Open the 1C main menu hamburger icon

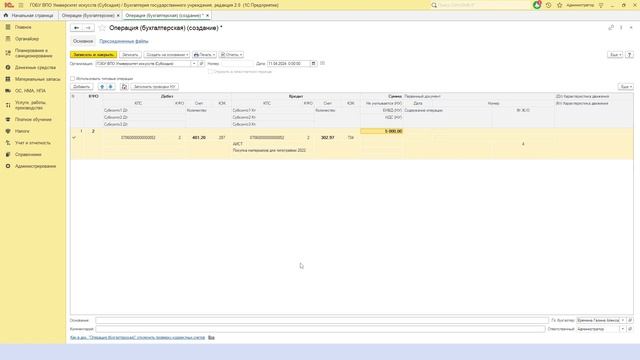click(21, 5)
